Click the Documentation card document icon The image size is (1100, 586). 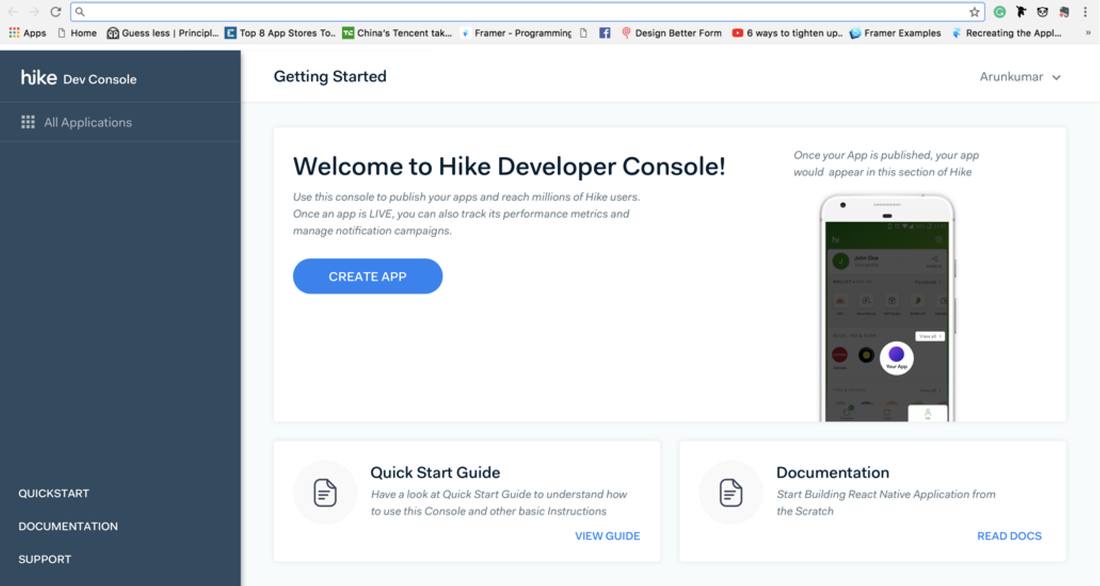pos(731,493)
